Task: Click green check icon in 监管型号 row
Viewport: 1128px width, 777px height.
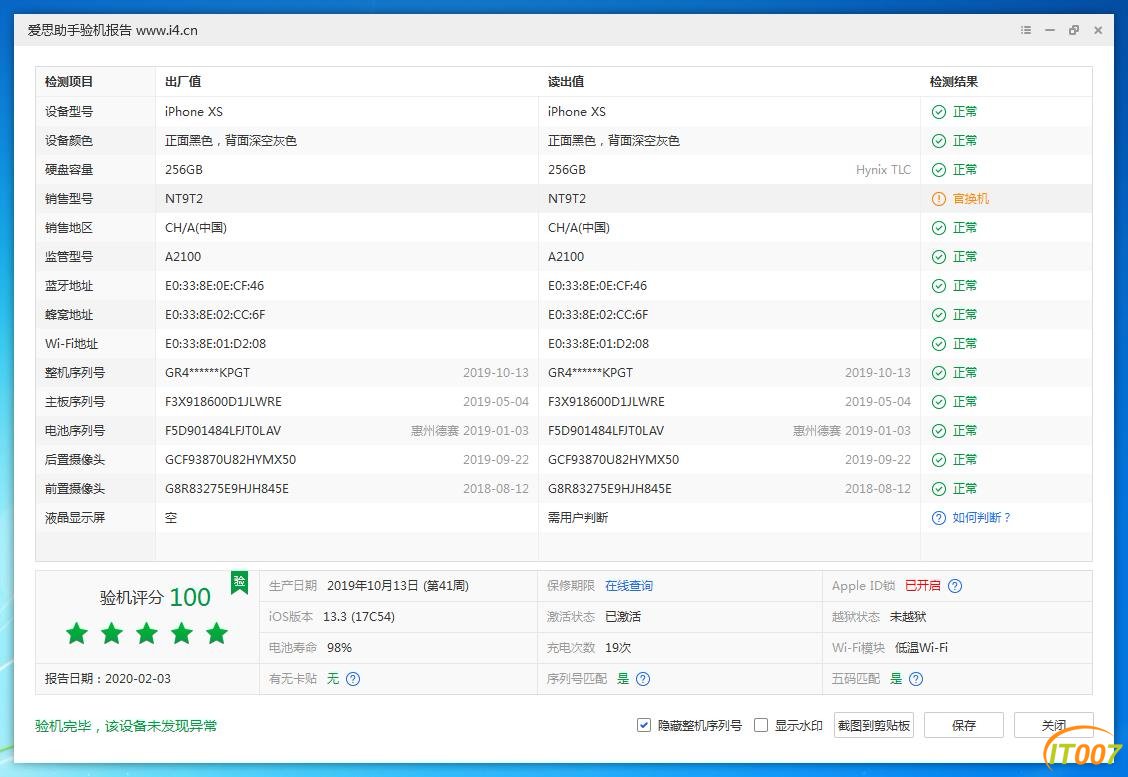Action: click(939, 257)
